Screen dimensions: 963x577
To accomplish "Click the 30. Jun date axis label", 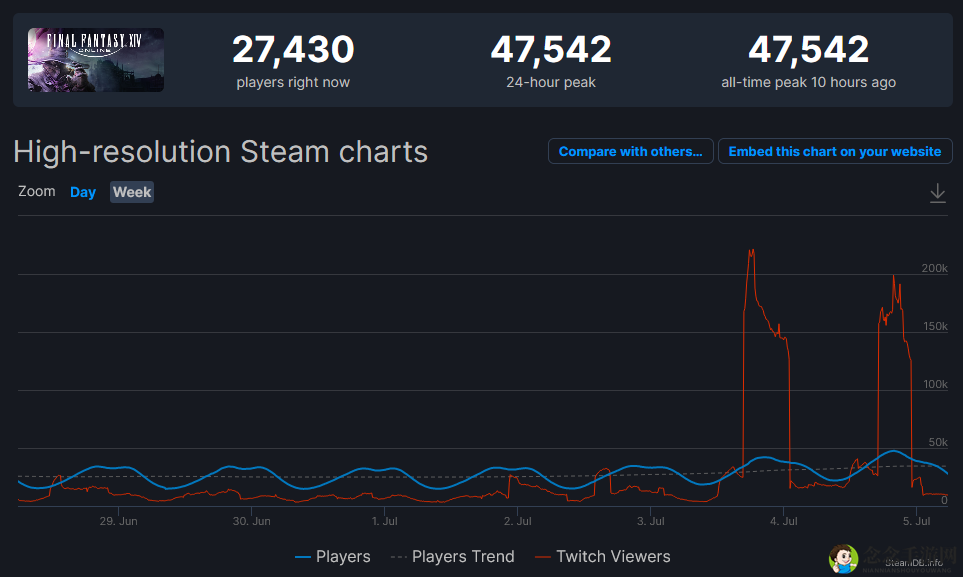I will click(x=251, y=521).
